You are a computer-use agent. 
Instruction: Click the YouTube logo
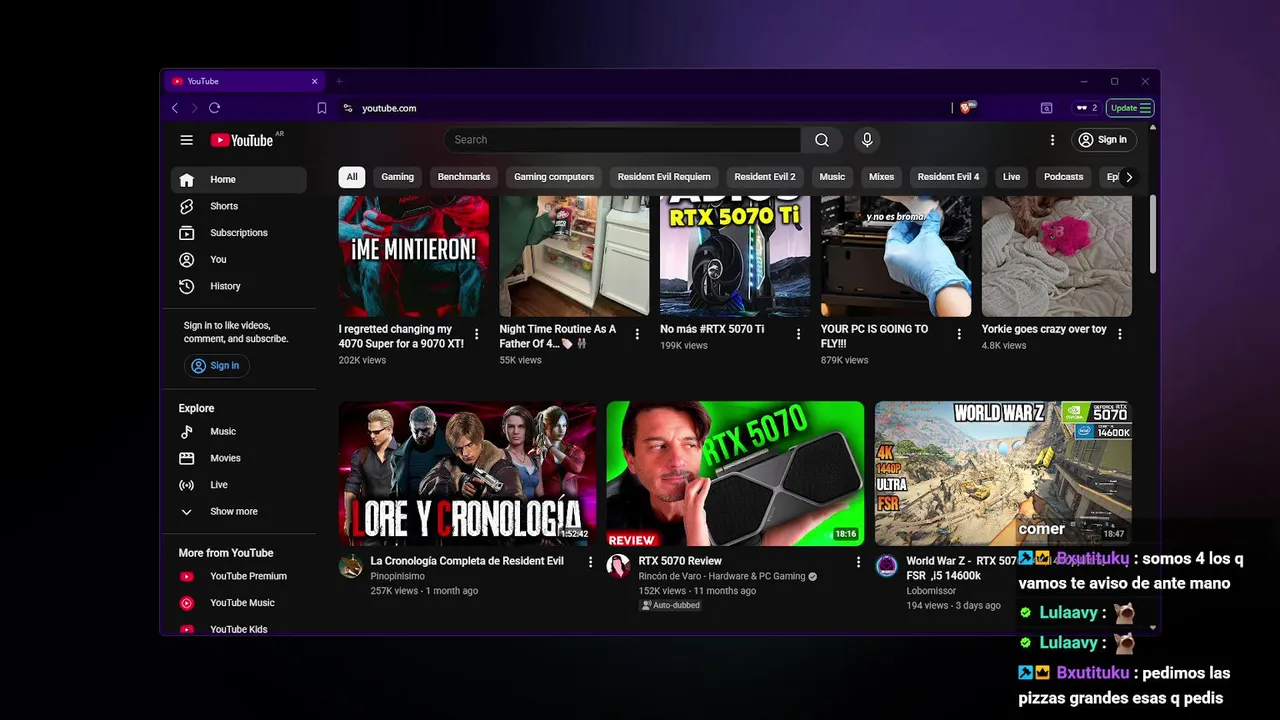click(x=242, y=140)
